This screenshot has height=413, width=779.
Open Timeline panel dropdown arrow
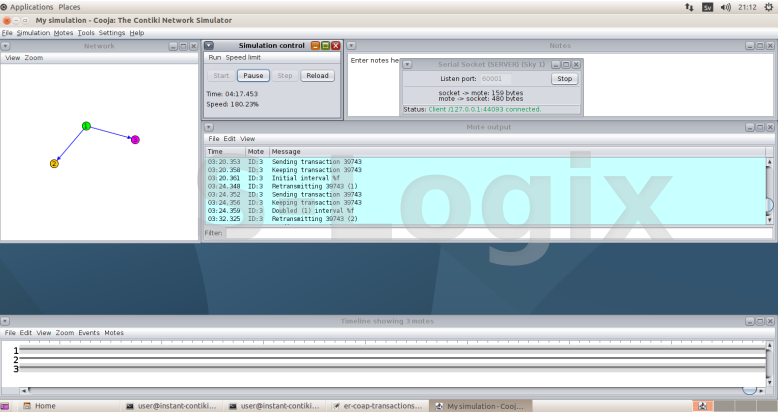click(x=5, y=322)
